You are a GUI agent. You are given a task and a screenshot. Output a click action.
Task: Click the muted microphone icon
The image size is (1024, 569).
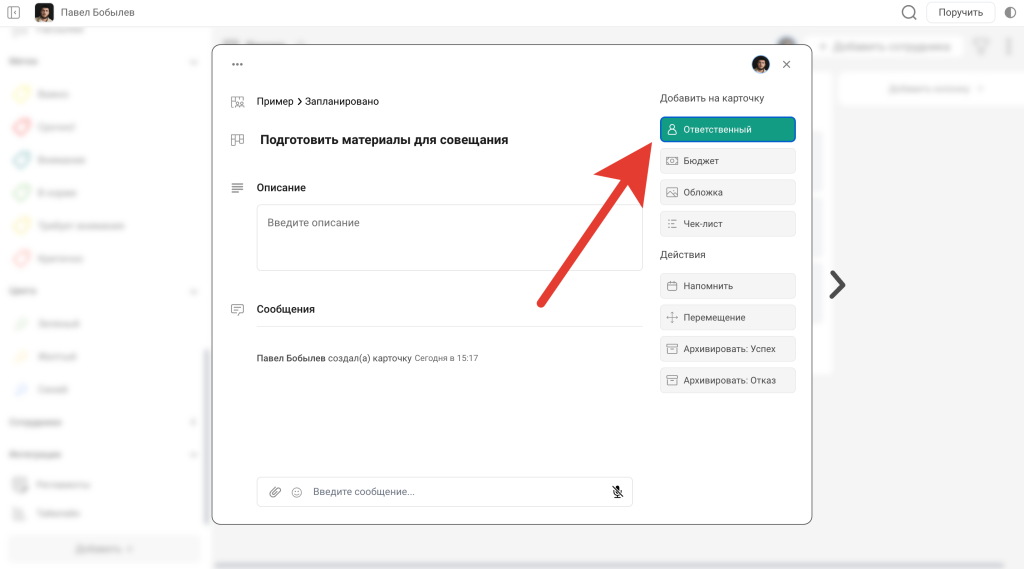[x=617, y=492]
